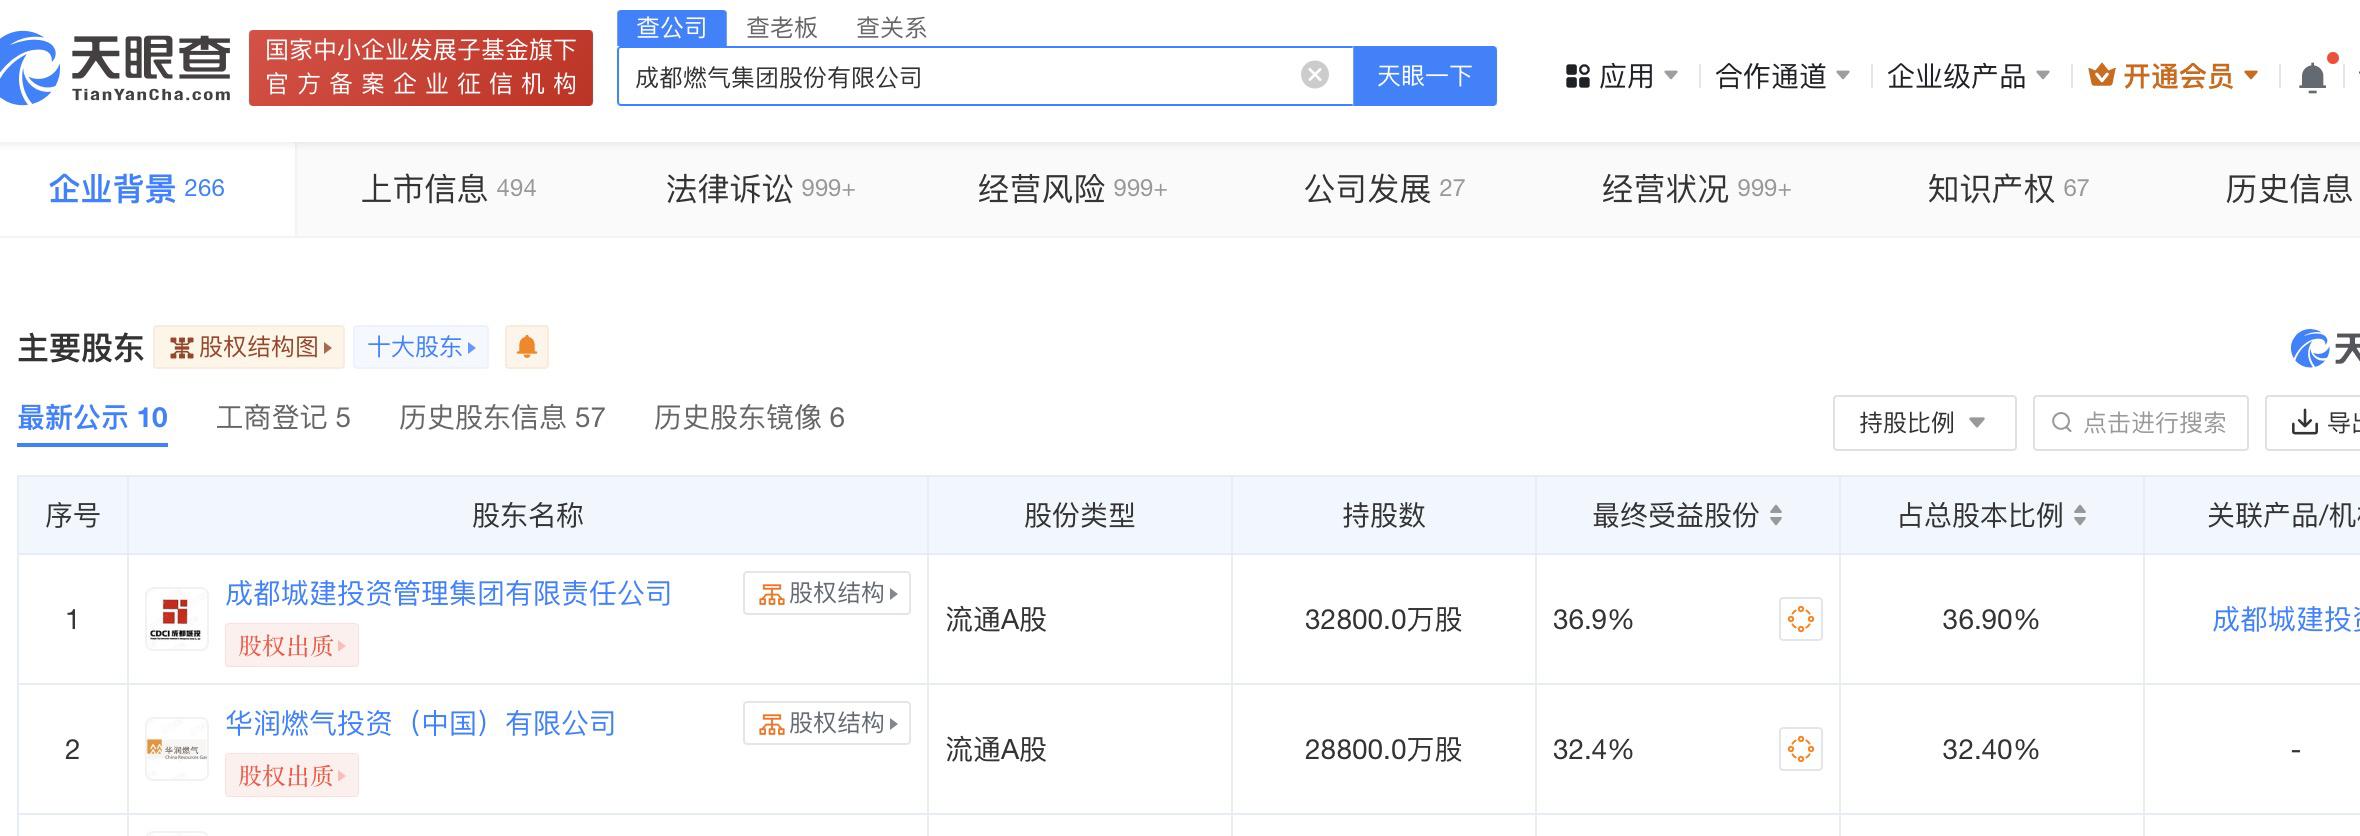Open 股权出质 tag under 成都城建投资管理集团

[291, 646]
